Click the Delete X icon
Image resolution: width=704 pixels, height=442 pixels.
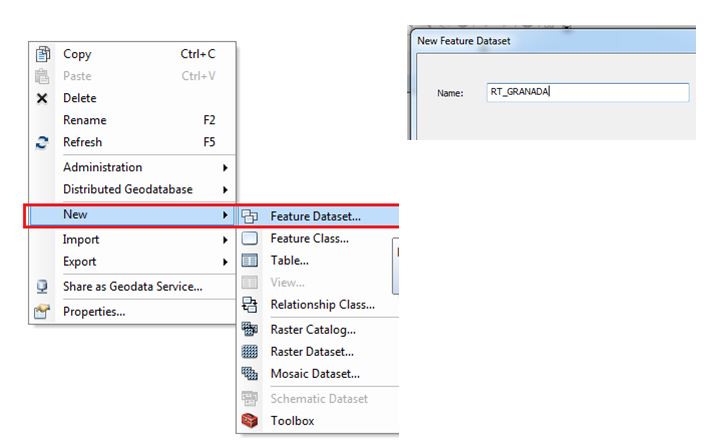(43, 98)
